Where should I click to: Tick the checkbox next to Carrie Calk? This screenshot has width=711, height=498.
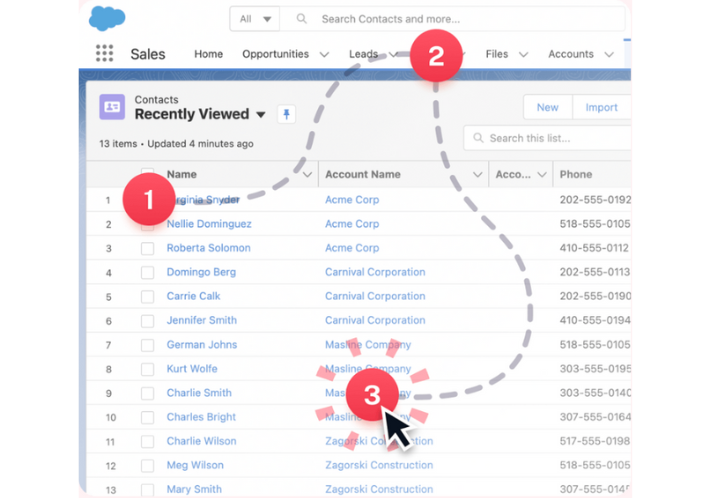click(x=147, y=297)
